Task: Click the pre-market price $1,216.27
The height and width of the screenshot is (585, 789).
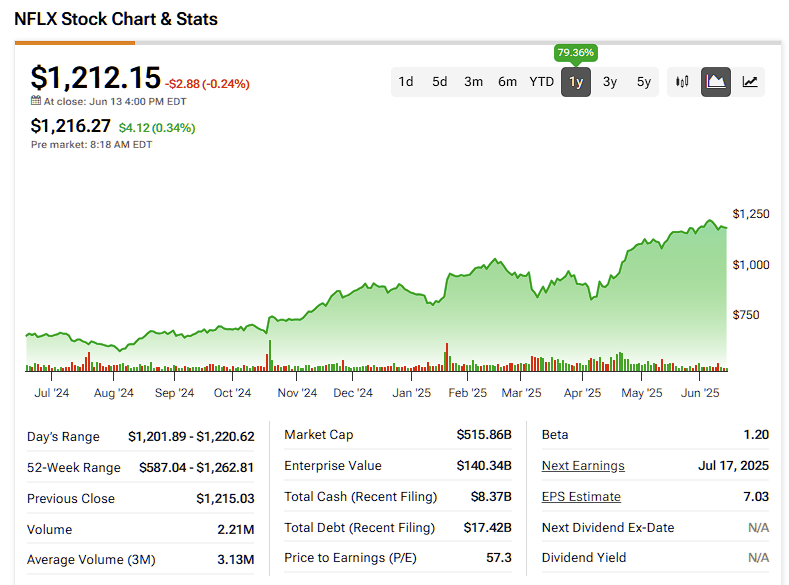Action: 70,126
